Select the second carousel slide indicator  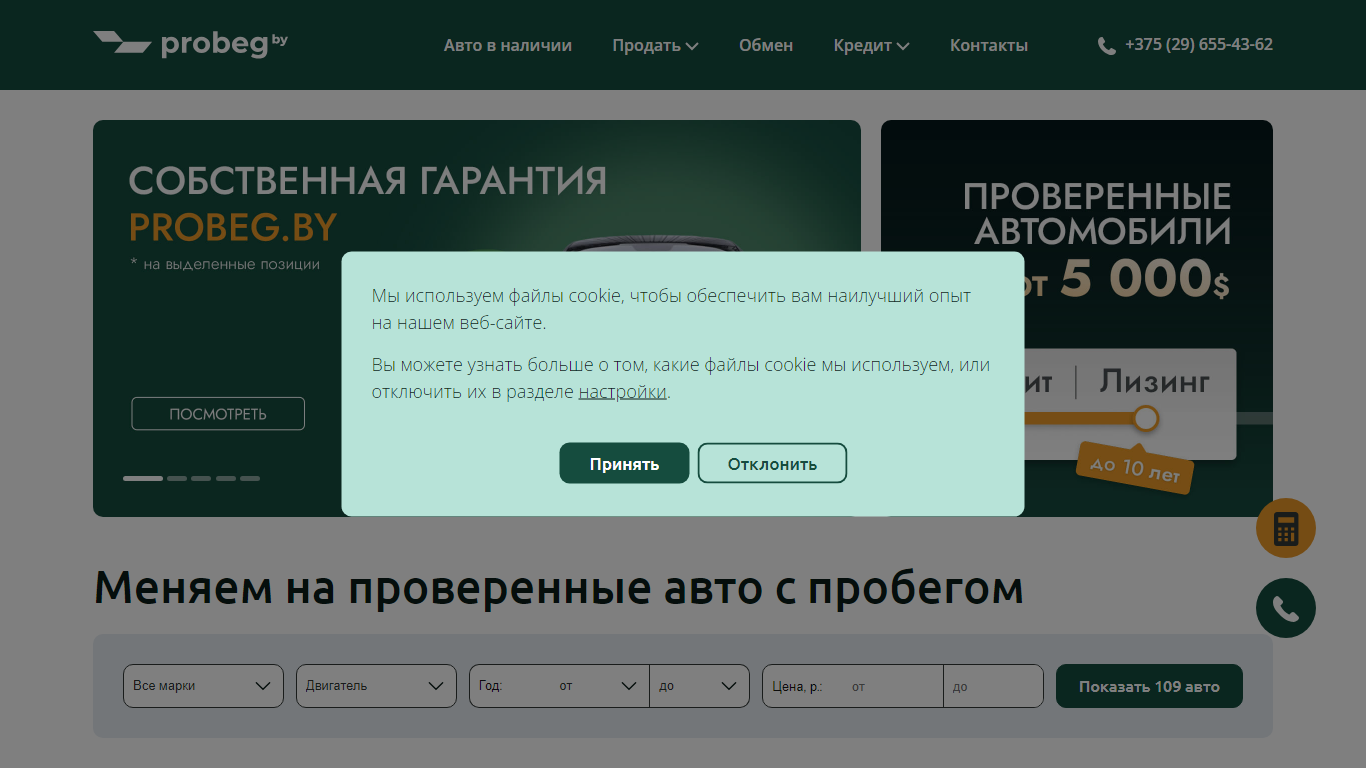177,478
